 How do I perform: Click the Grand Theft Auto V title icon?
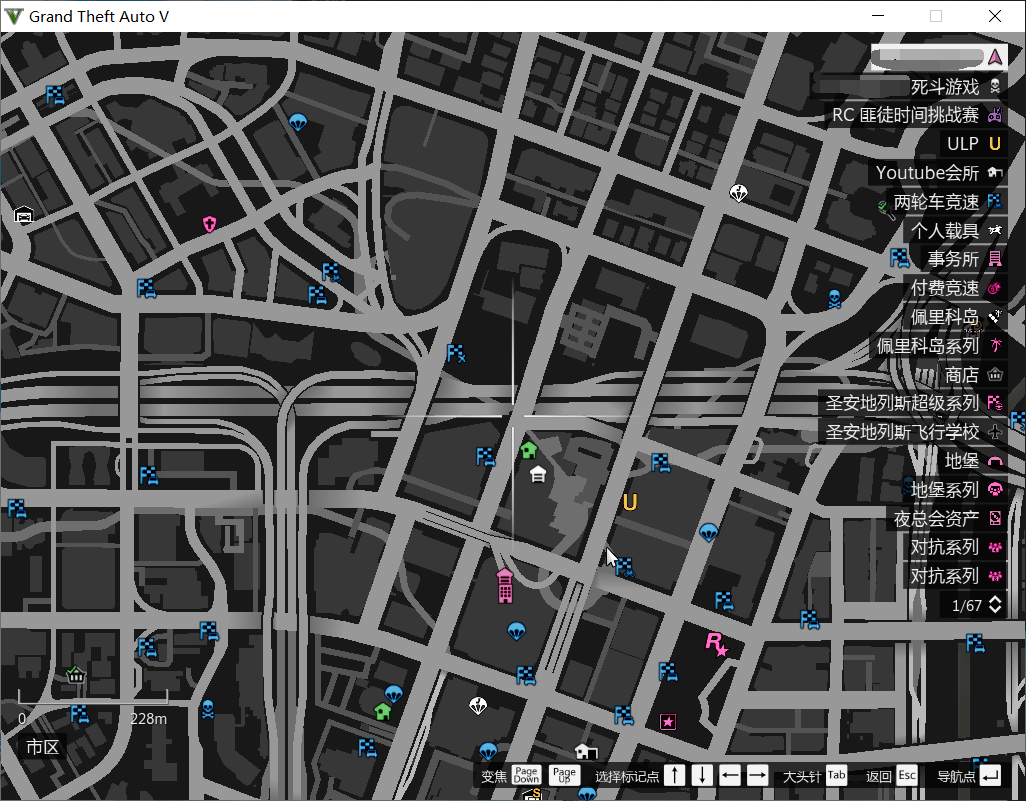pos(13,16)
